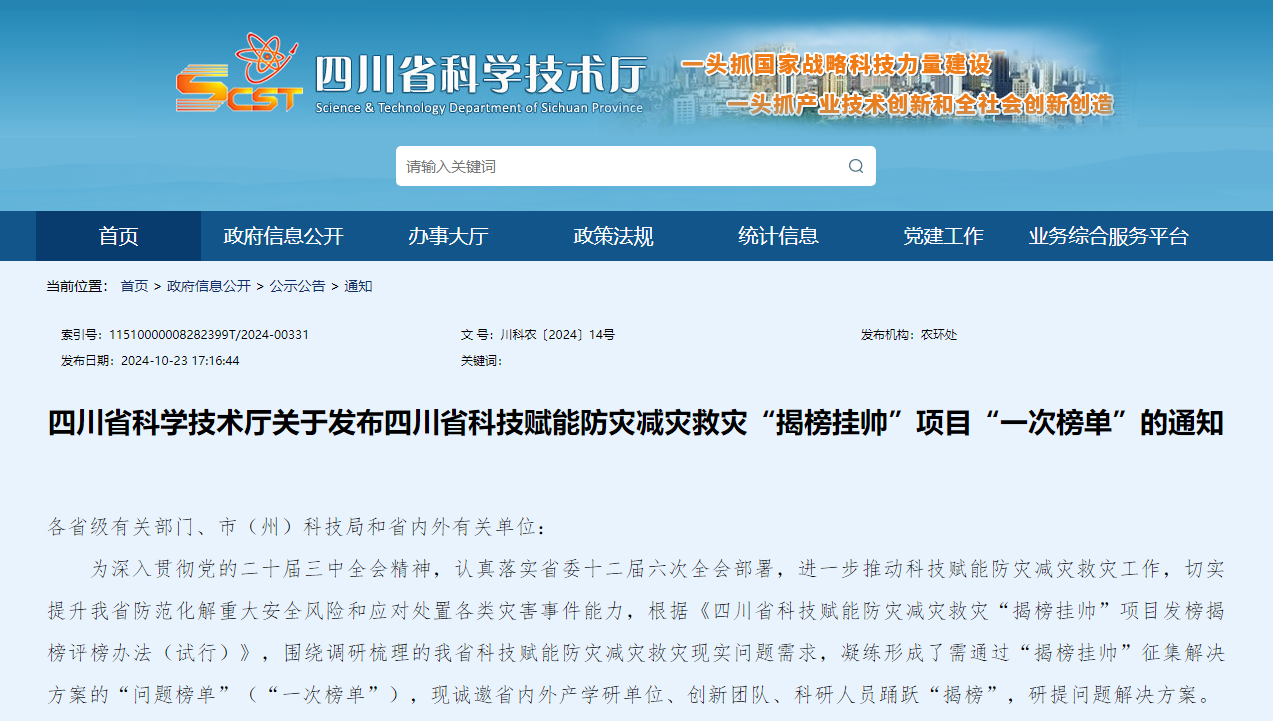
Task: Click the publishing organization 农环处
Action: tap(939, 334)
